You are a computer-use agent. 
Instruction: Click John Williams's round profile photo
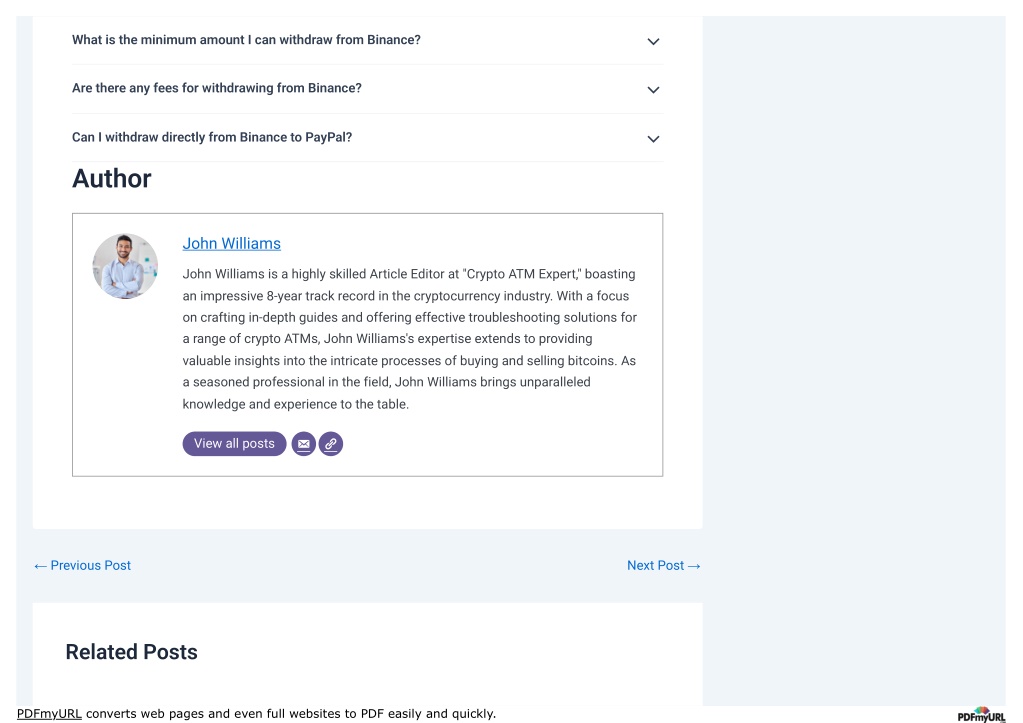[125, 266]
